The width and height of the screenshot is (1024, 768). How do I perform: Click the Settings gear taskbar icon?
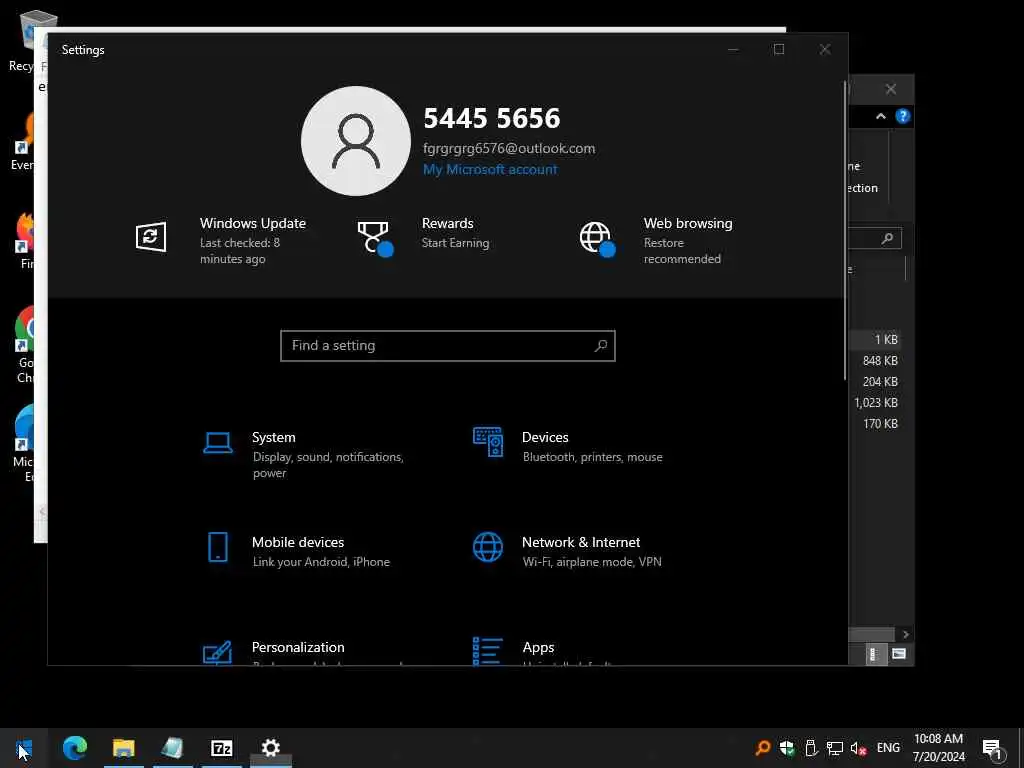point(270,748)
